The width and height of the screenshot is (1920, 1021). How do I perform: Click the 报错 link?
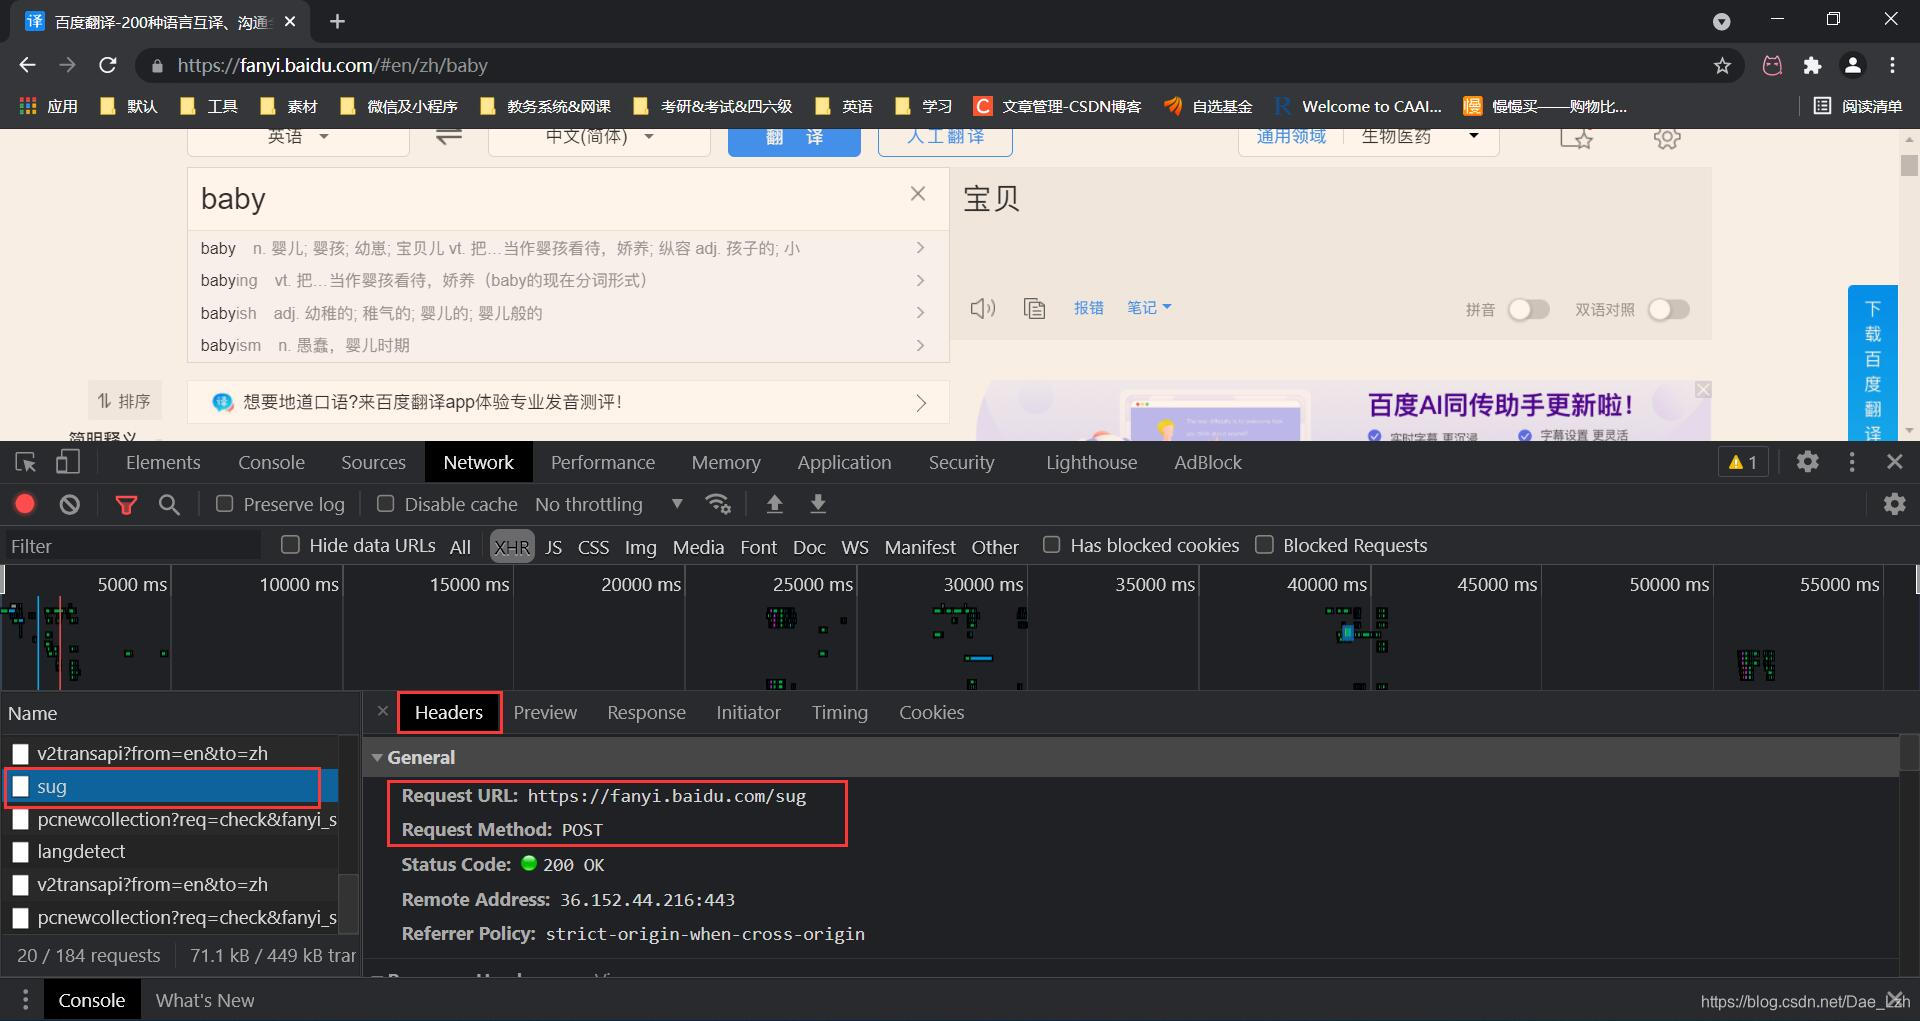click(1088, 308)
